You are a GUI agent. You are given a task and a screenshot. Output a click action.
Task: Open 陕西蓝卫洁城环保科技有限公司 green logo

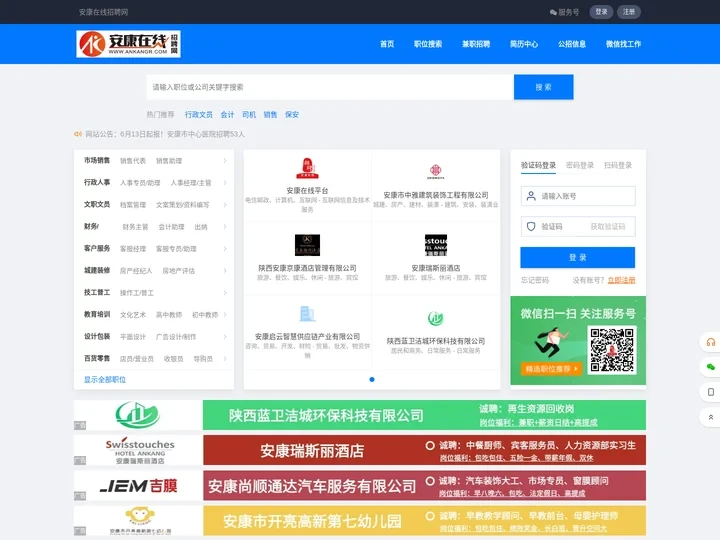point(435,318)
